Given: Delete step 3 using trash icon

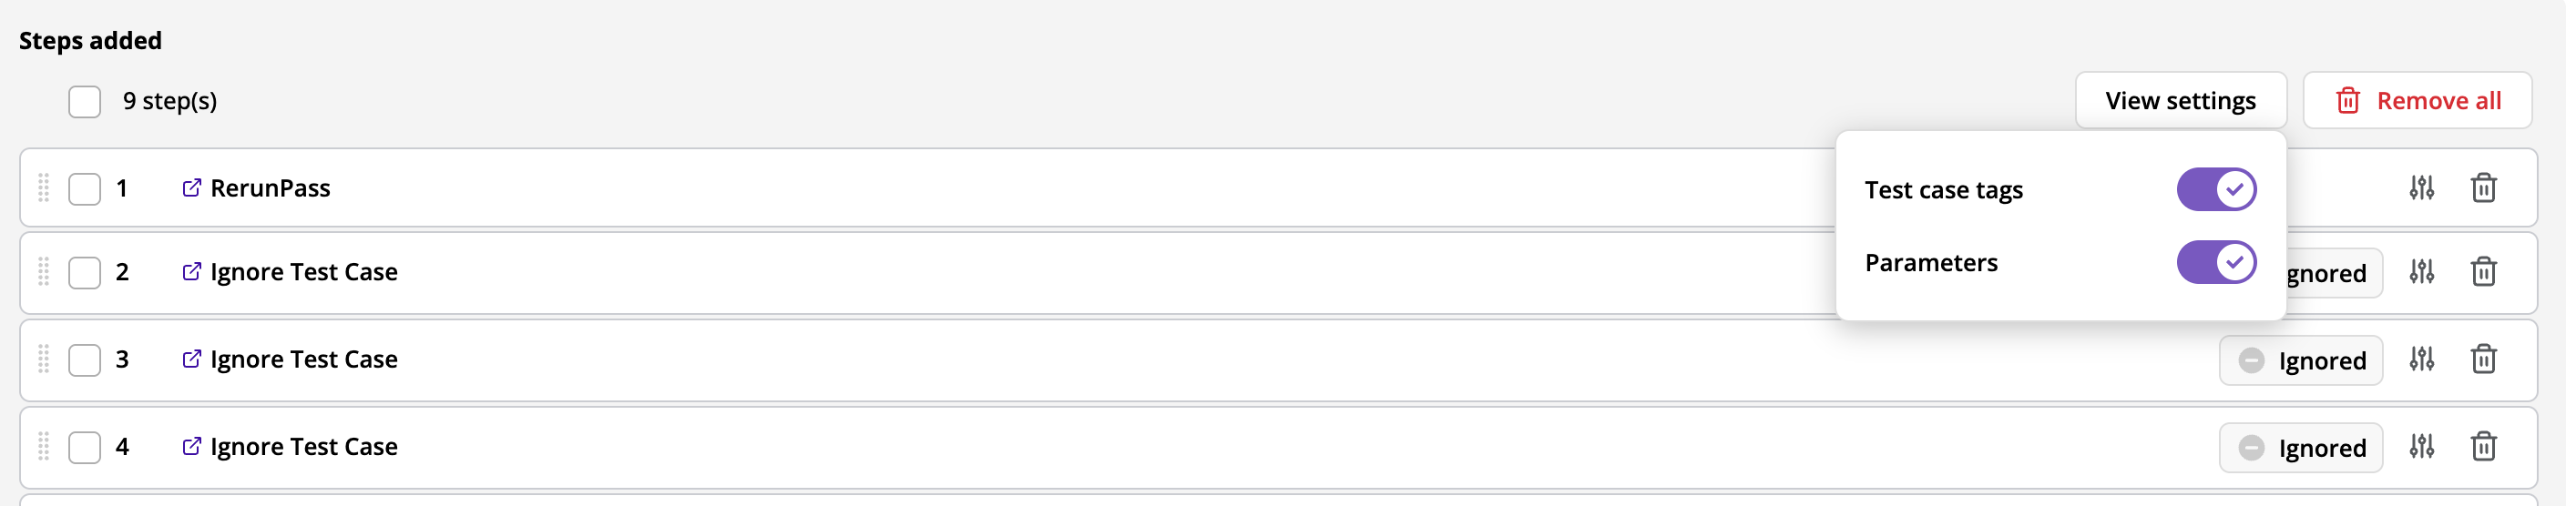Looking at the screenshot, I should pyautogui.click(x=2483, y=359).
